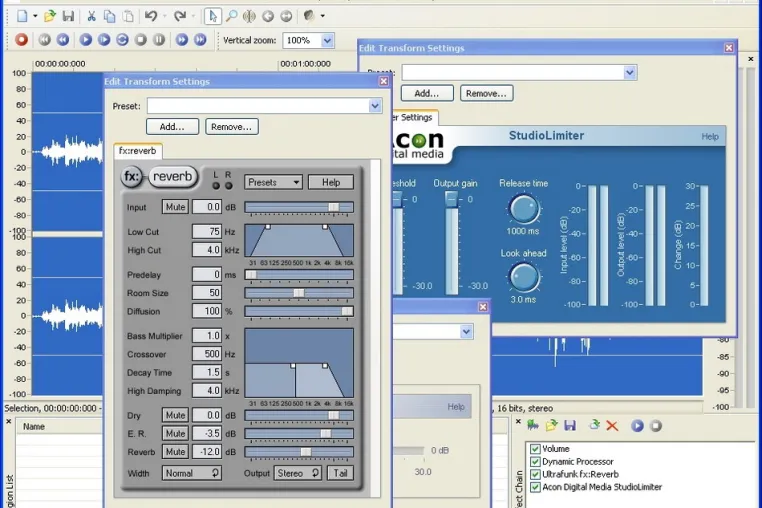The height and width of the screenshot is (508, 762).
Task: Toggle loop playback in the transport bar
Action: (122, 39)
